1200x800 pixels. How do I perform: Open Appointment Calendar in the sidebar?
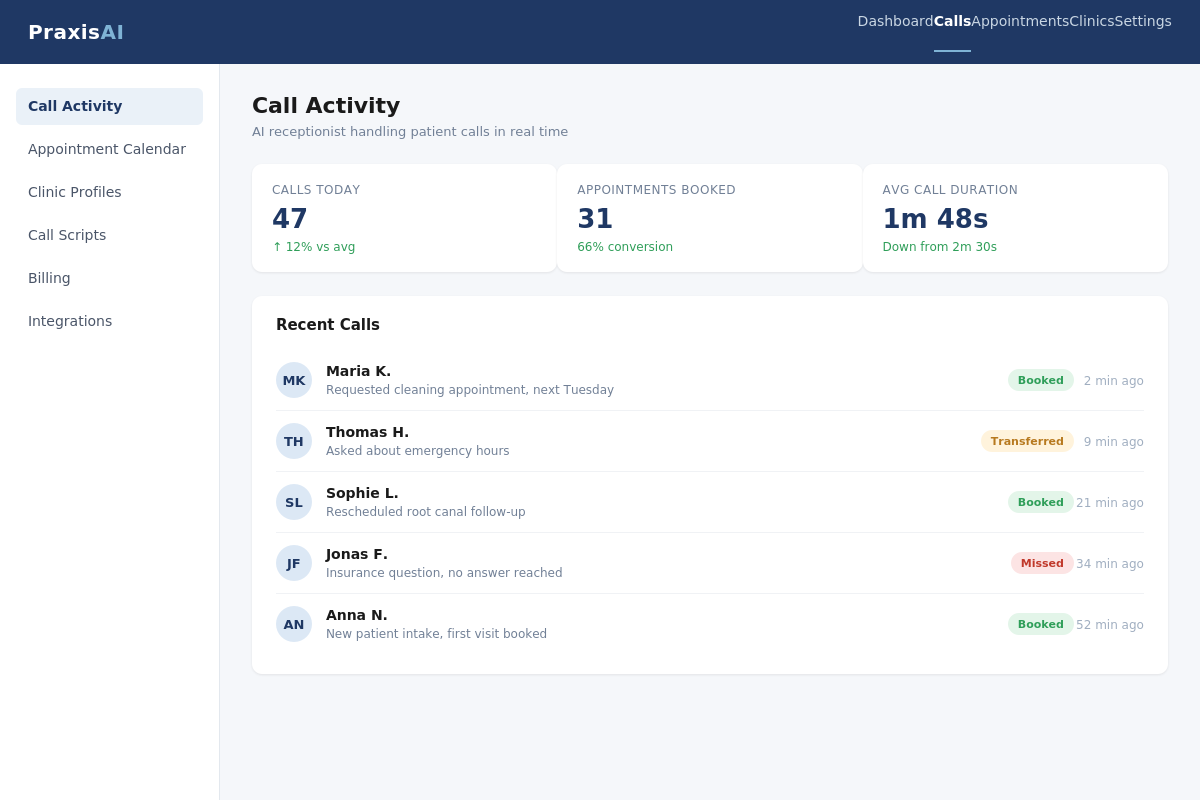109,149
